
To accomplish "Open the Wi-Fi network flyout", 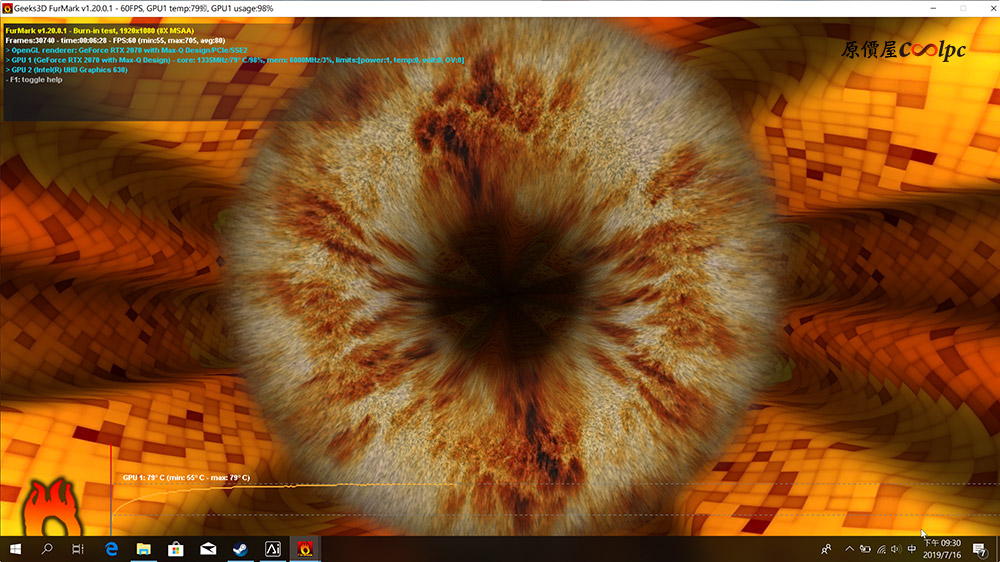I will coord(881,549).
